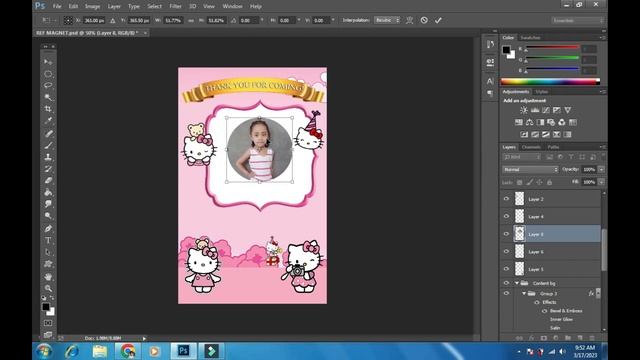Click the foreground color swatch in Color panel
Screen dimensions: 640x360
[x=506, y=50]
